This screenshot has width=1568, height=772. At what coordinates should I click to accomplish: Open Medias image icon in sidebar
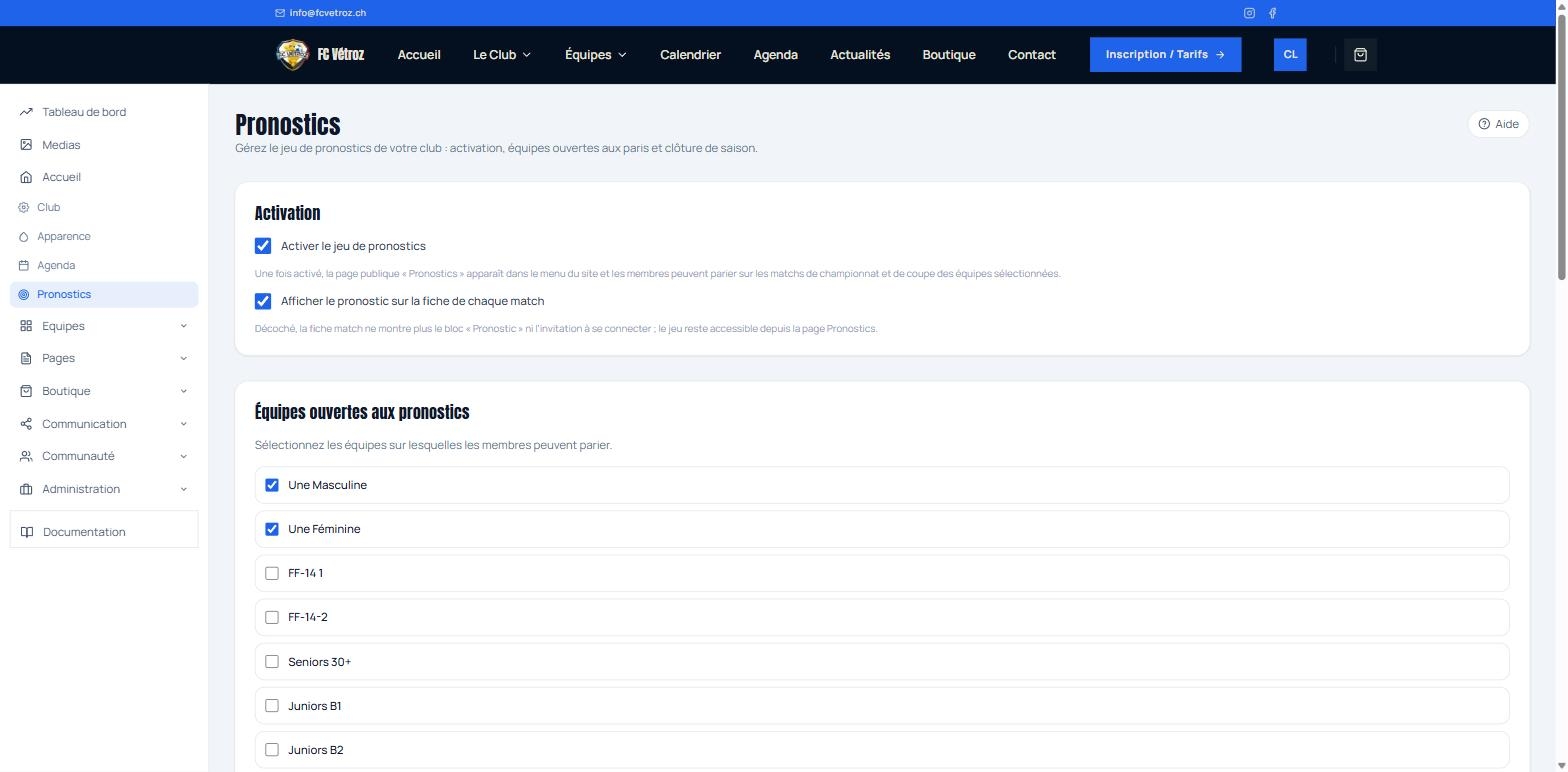pyautogui.click(x=26, y=145)
